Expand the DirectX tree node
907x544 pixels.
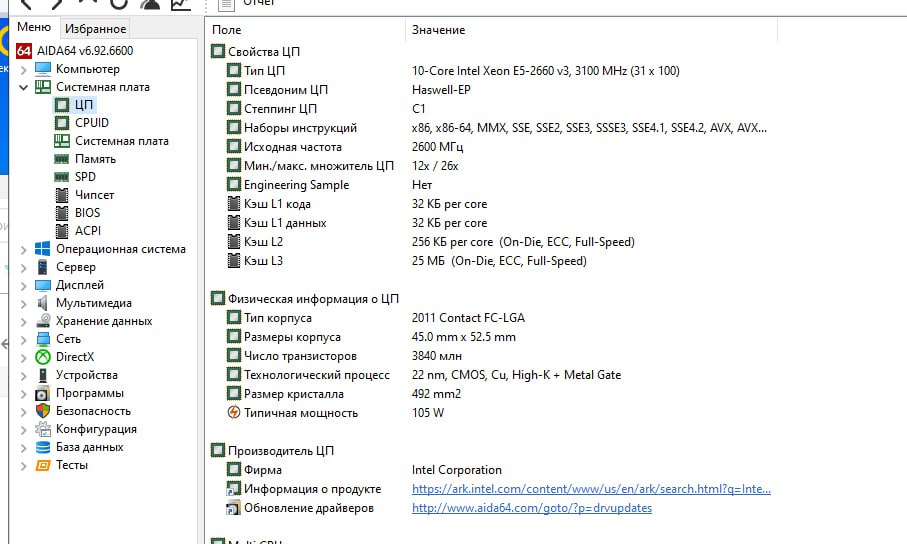click(24, 358)
